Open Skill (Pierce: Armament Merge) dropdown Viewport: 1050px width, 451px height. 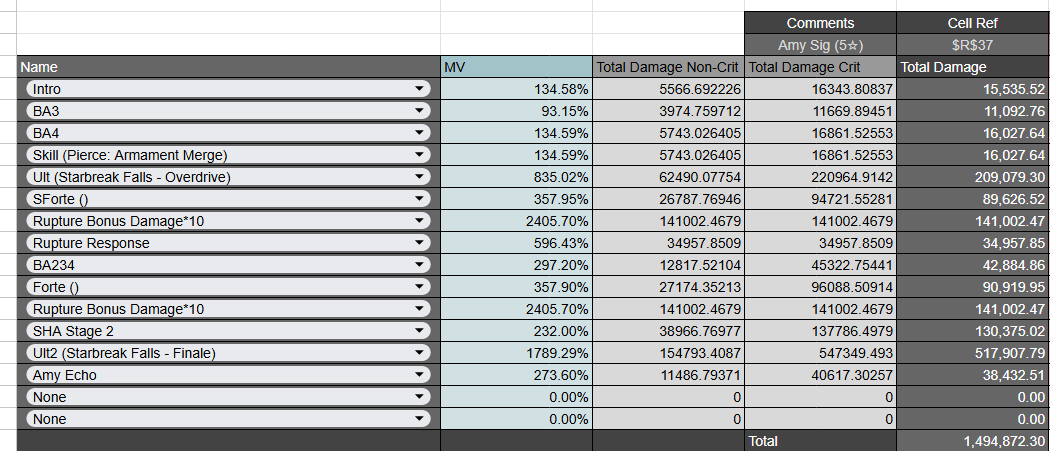coord(228,155)
